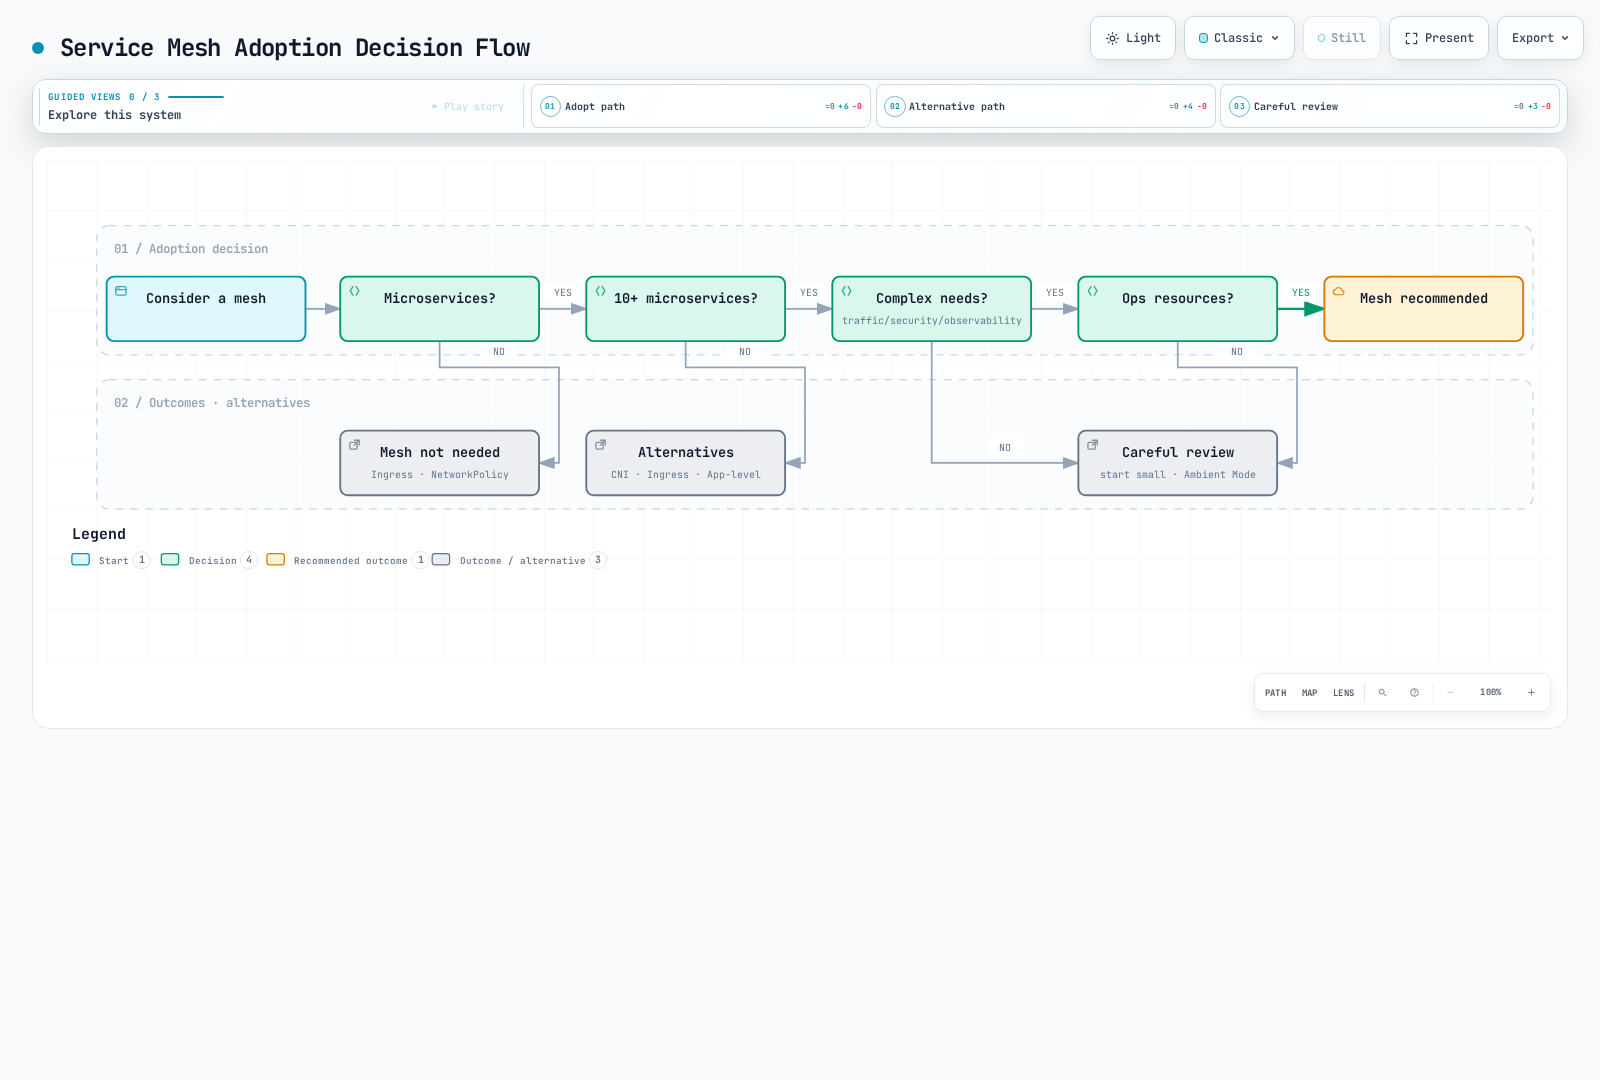Click the 03 badge of Careful review view
1600x1080 pixels.
tap(1239, 106)
